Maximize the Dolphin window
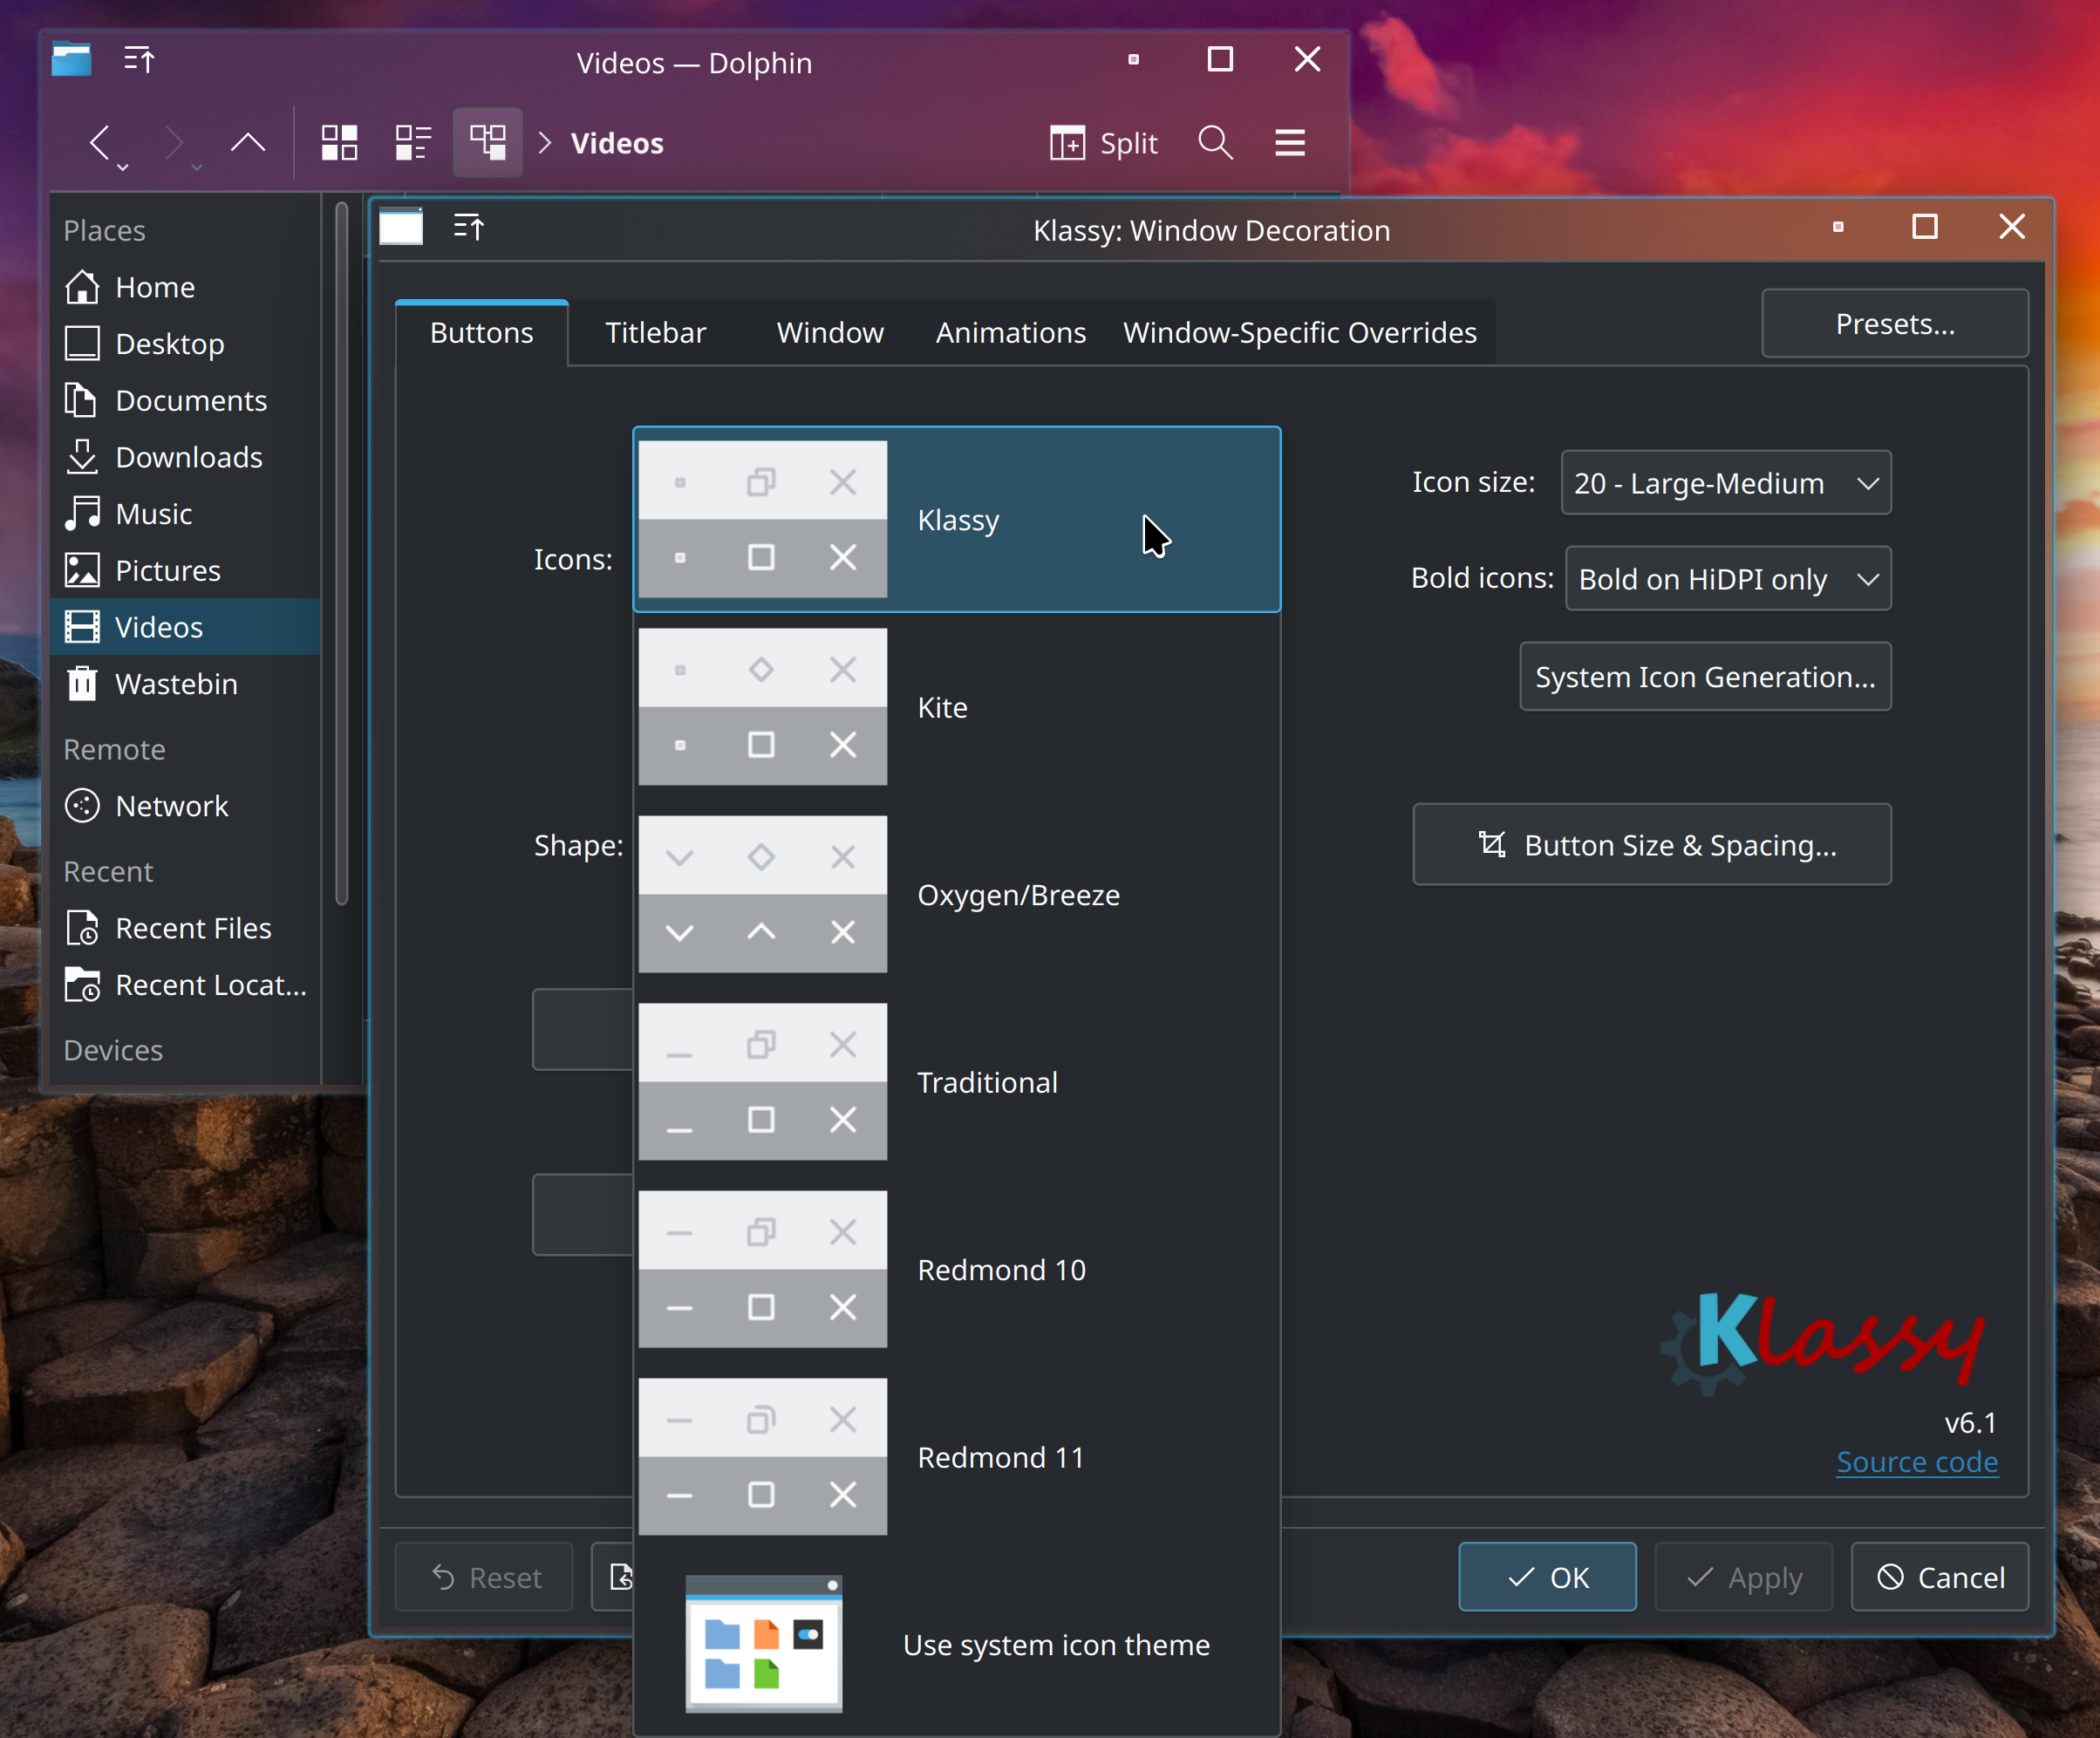This screenshot has height=1738, width=2100. tap(1220, 59)
